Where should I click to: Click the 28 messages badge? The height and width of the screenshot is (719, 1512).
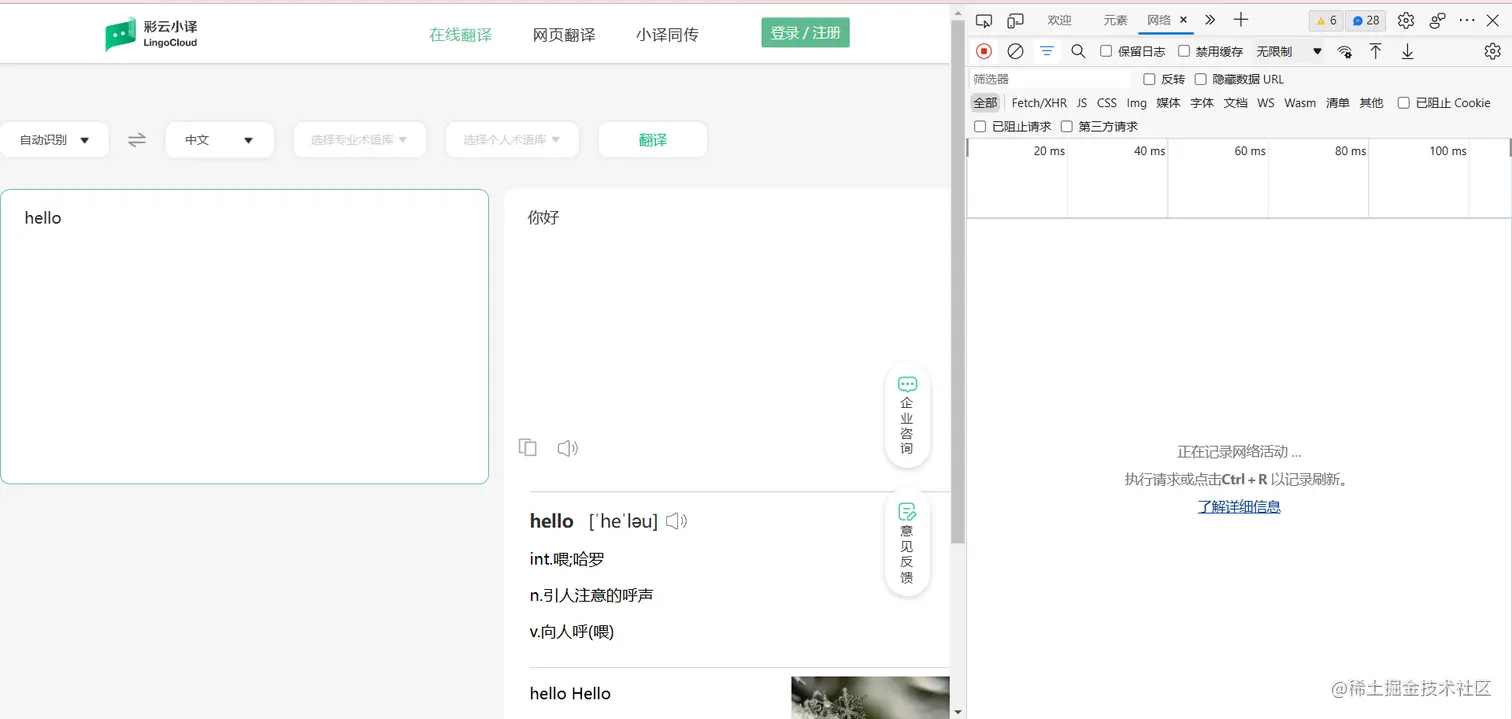point(1366,20)
